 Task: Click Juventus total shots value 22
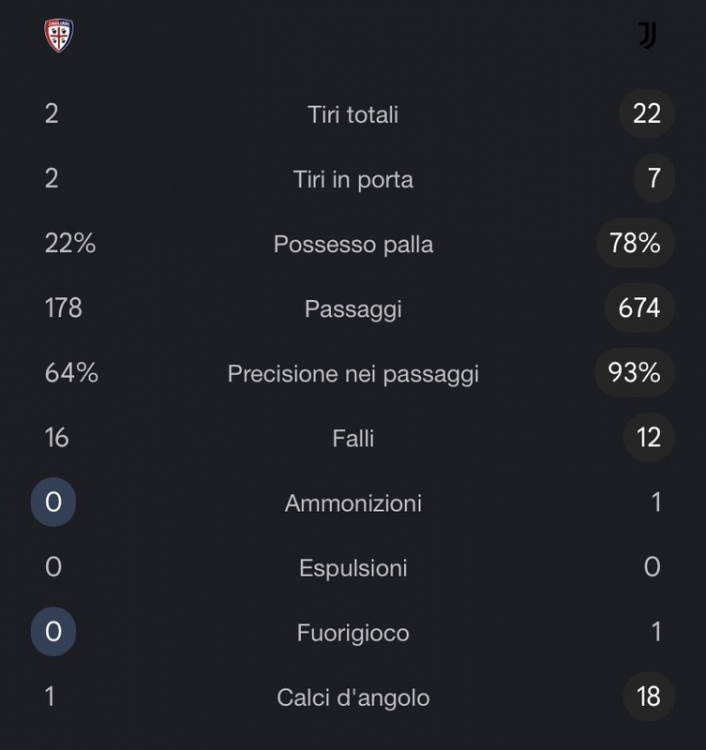[x=647, y=113]
